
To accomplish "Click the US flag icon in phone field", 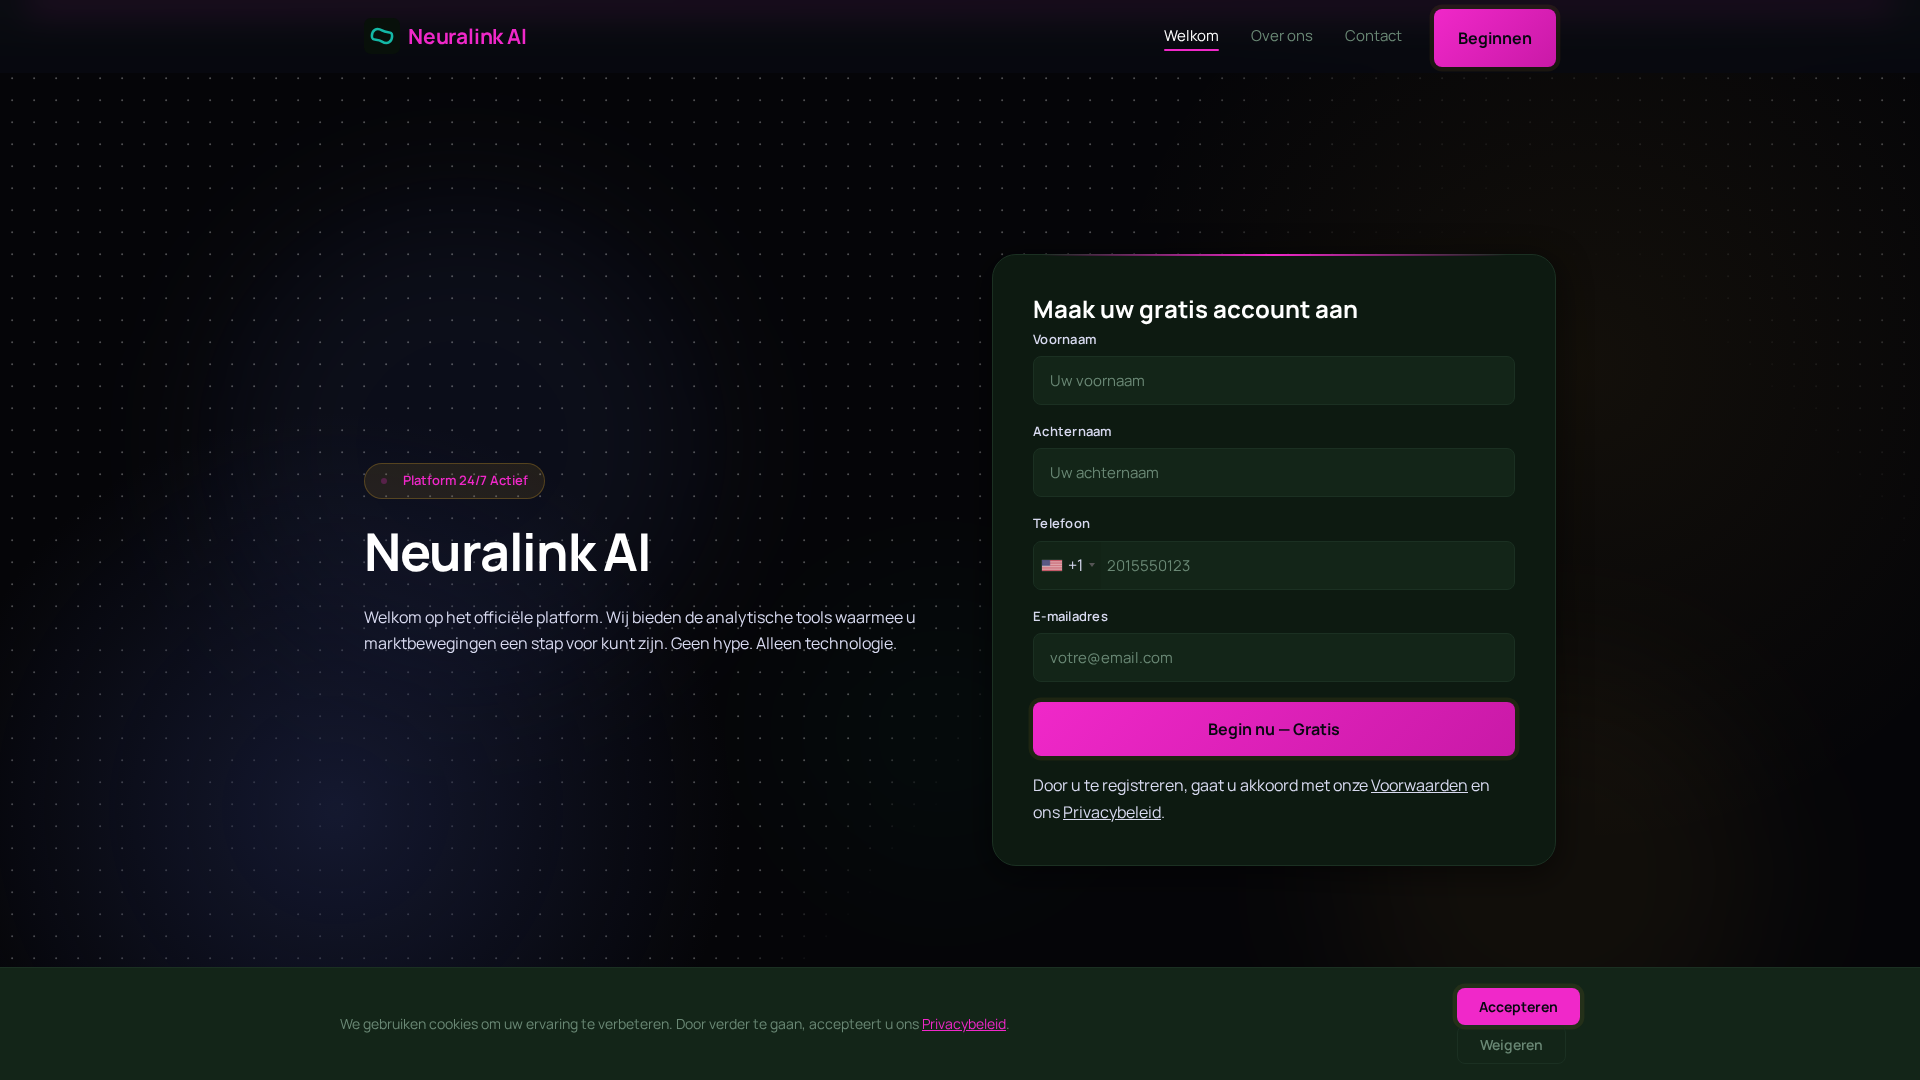I will tap(1051, 566).
